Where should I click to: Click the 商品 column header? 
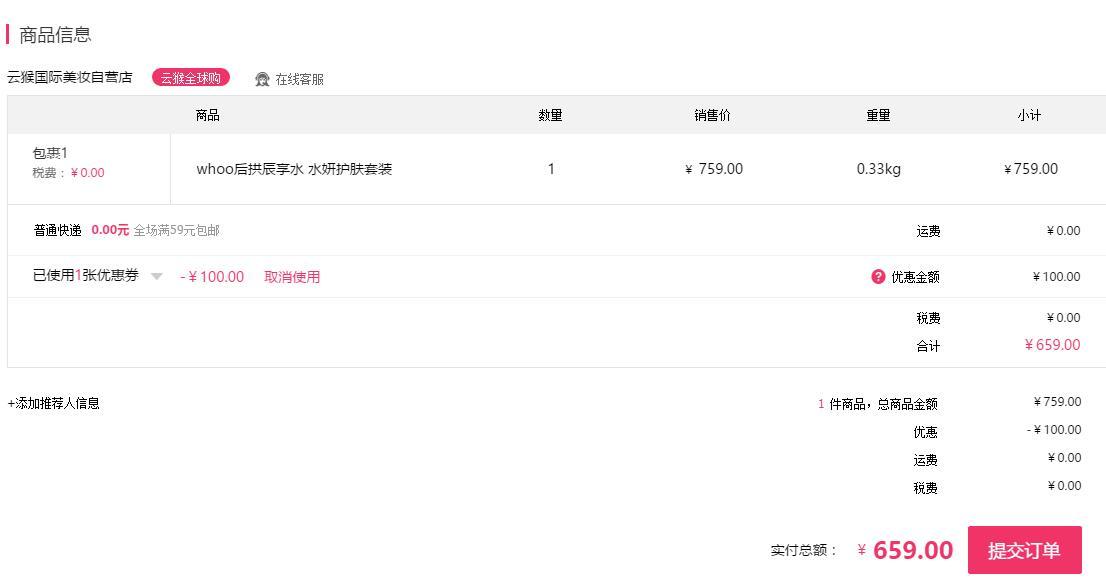click(x=207, y=115)
